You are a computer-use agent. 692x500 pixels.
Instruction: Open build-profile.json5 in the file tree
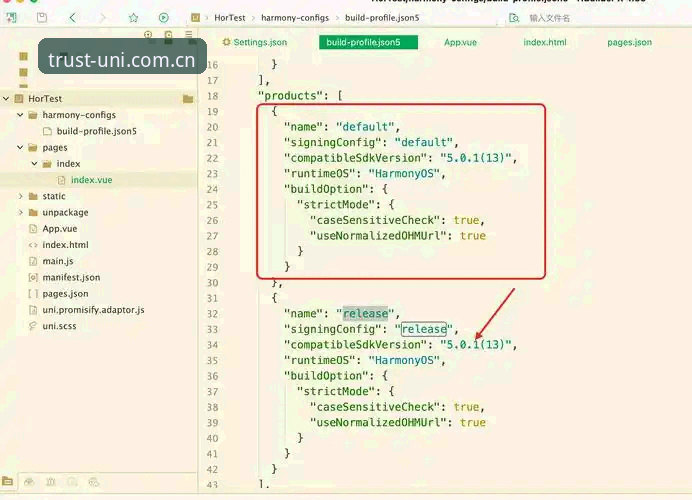pyautogui.click(x=96, y=131)
